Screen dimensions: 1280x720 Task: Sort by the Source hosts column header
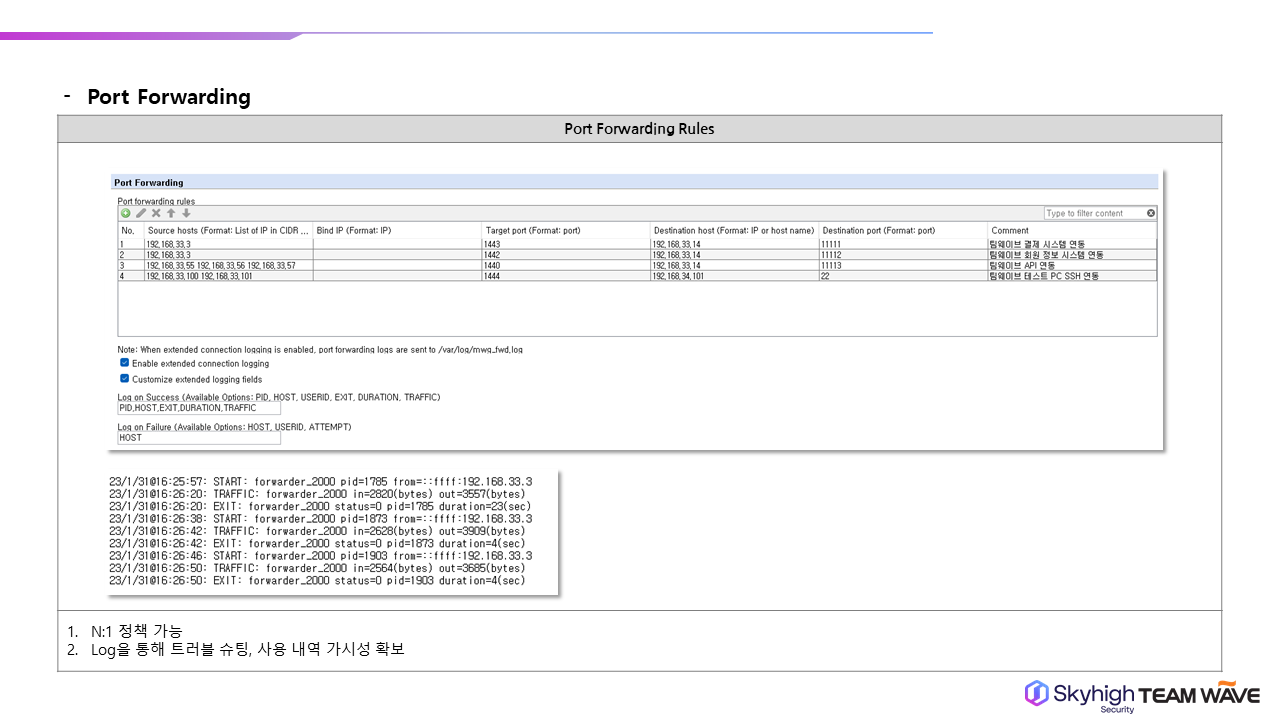[x=228, y=230]
